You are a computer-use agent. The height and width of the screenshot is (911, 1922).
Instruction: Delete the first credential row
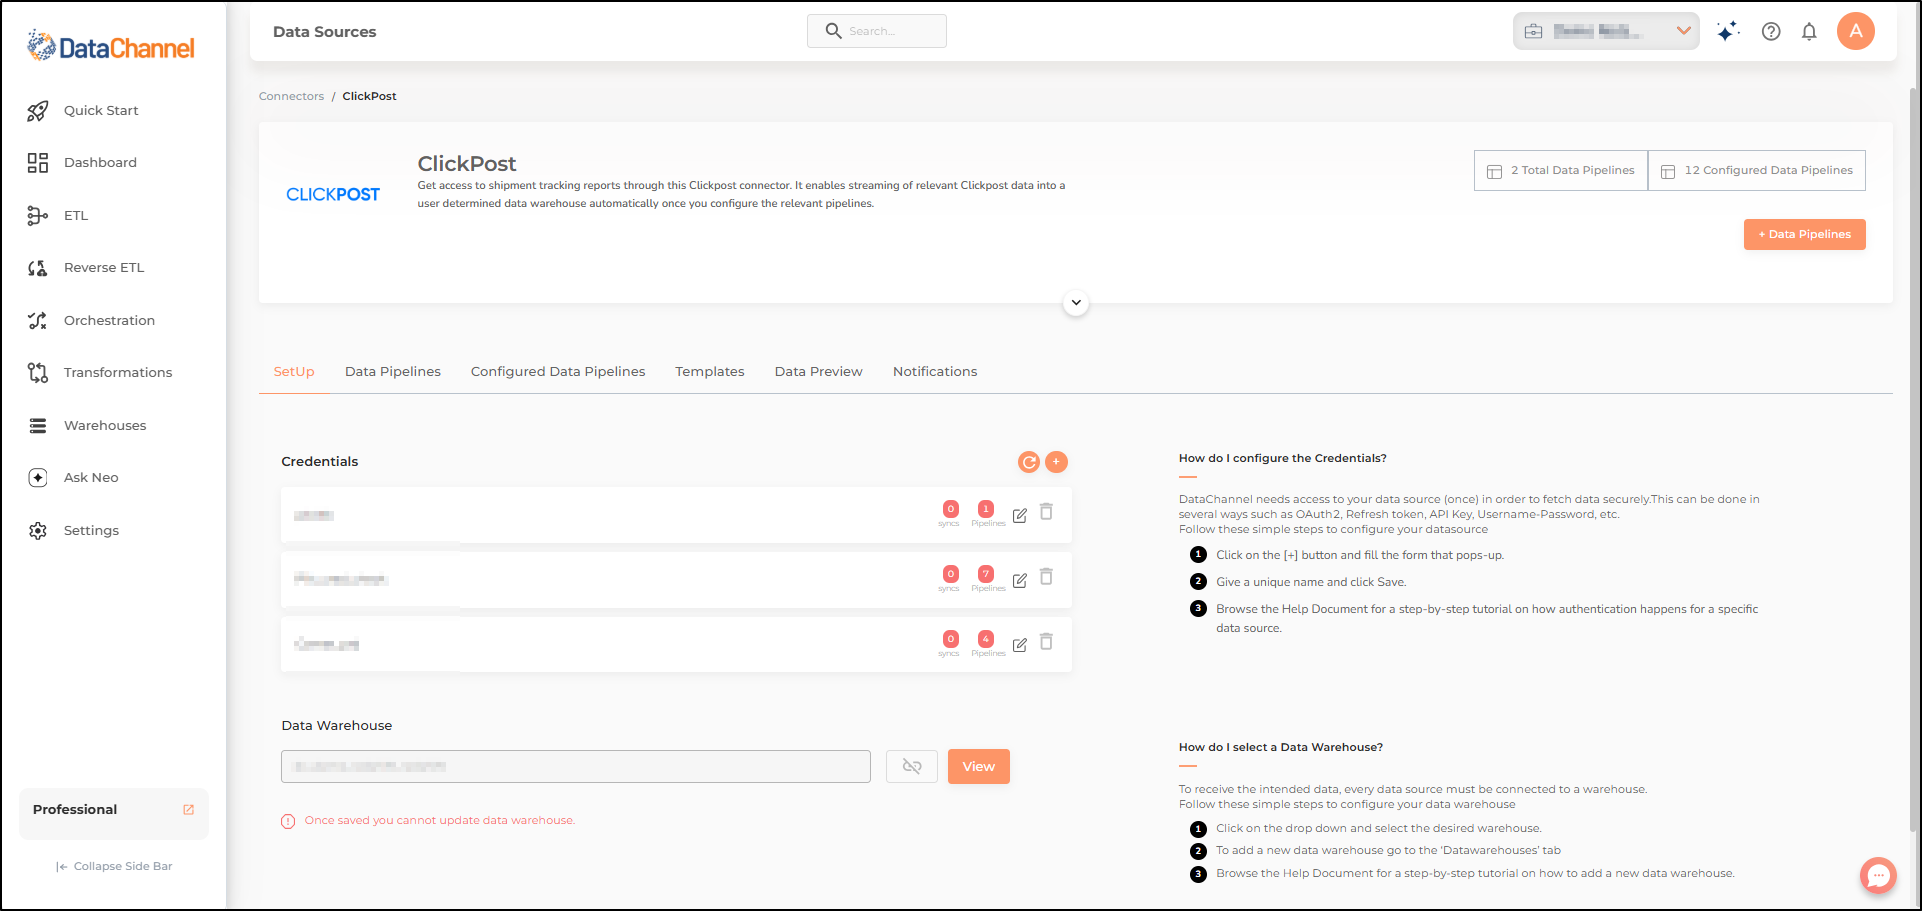[x=1046, y=512]
